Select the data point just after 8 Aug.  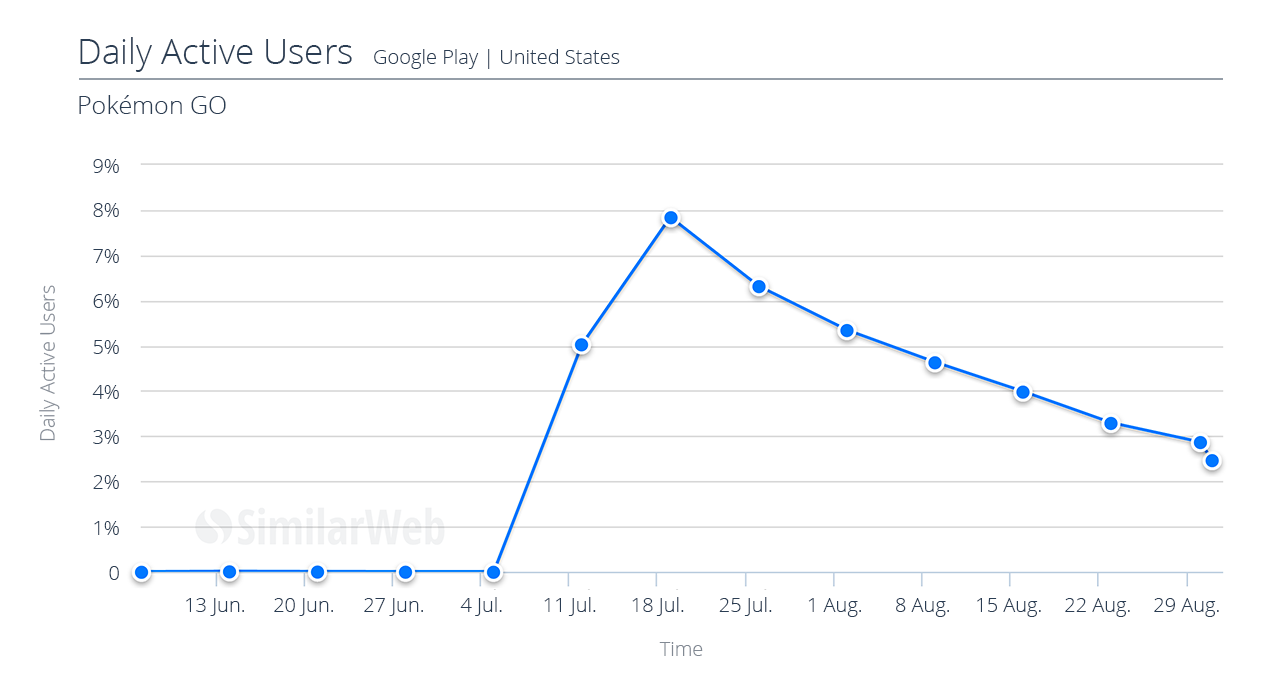935,363
